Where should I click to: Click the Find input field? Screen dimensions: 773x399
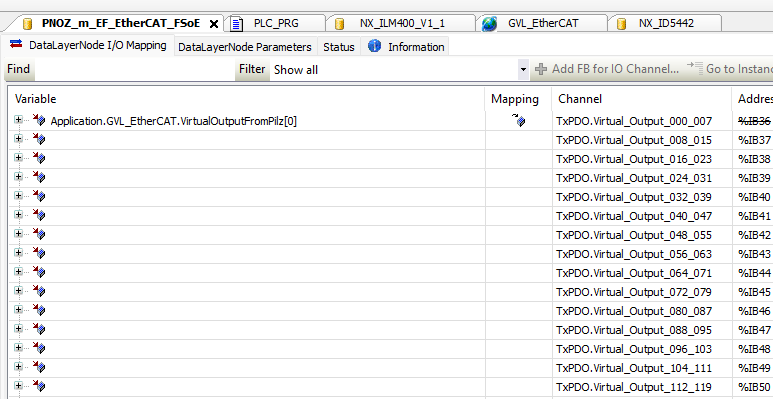pos(134,70)
